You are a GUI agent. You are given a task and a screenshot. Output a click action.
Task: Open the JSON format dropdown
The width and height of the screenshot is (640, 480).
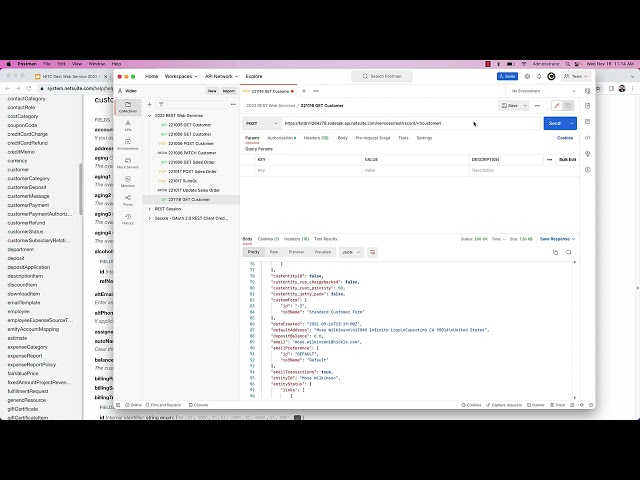pyautogui.click(x=351, y=252)
